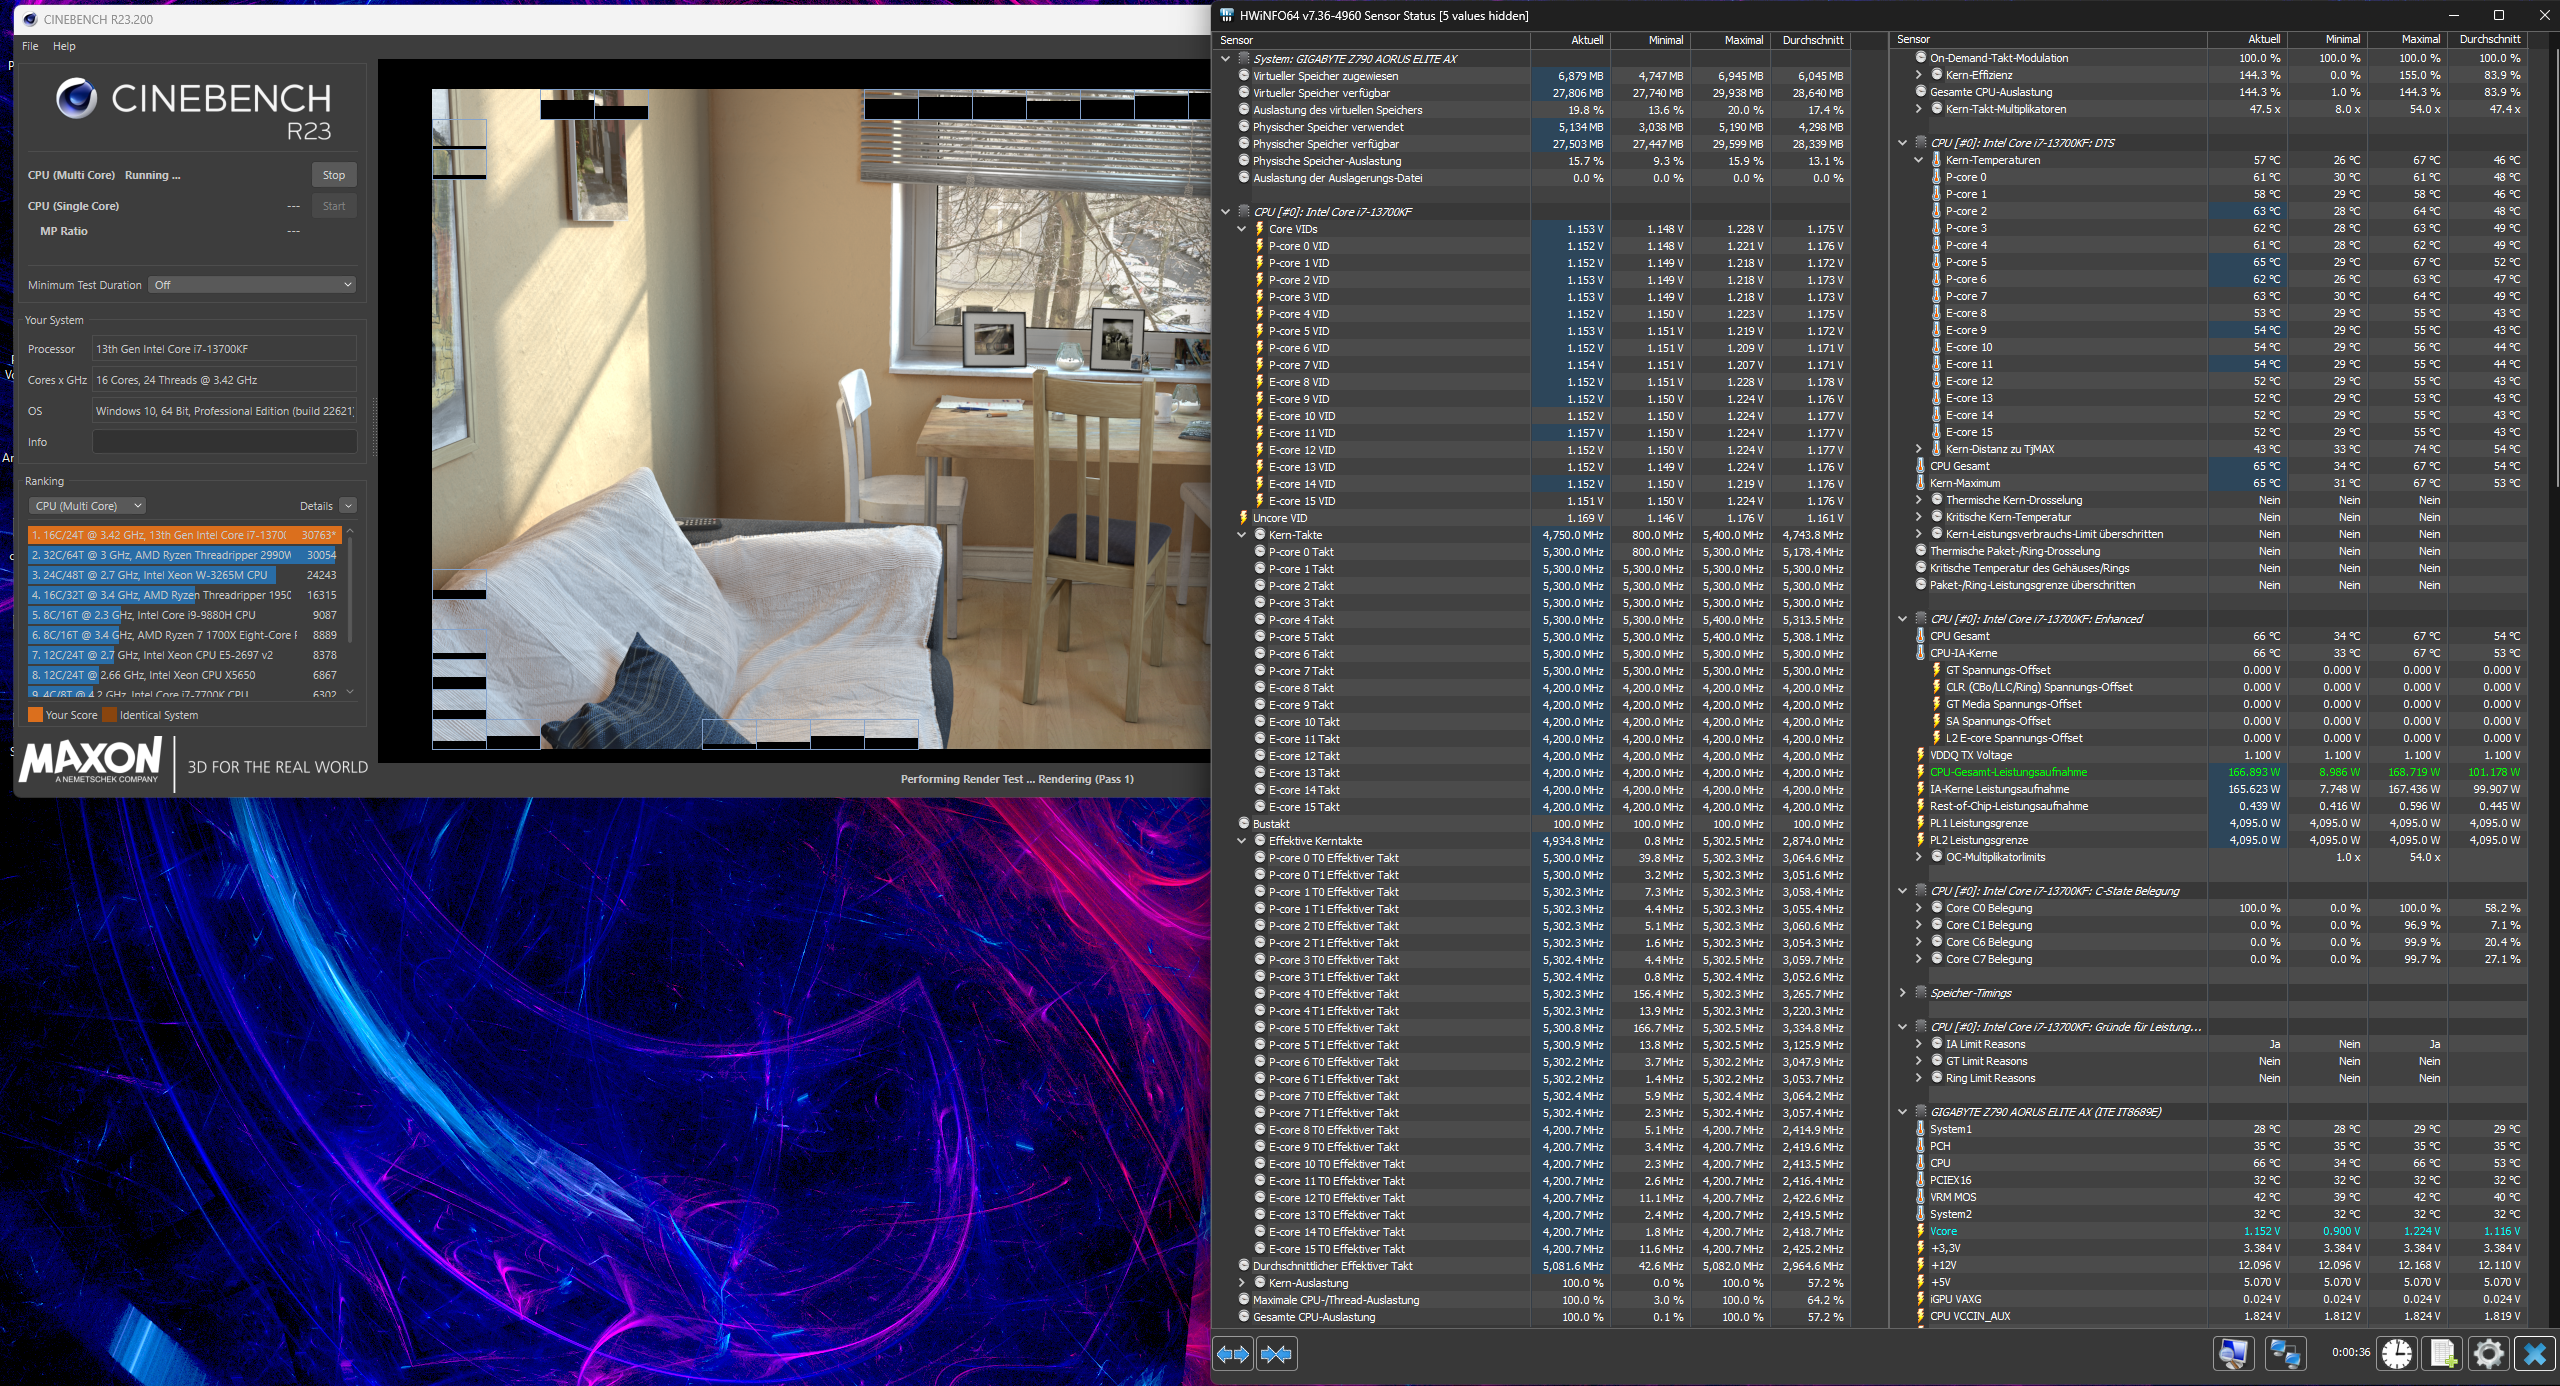Stop the multi core test

pos(334,175)
